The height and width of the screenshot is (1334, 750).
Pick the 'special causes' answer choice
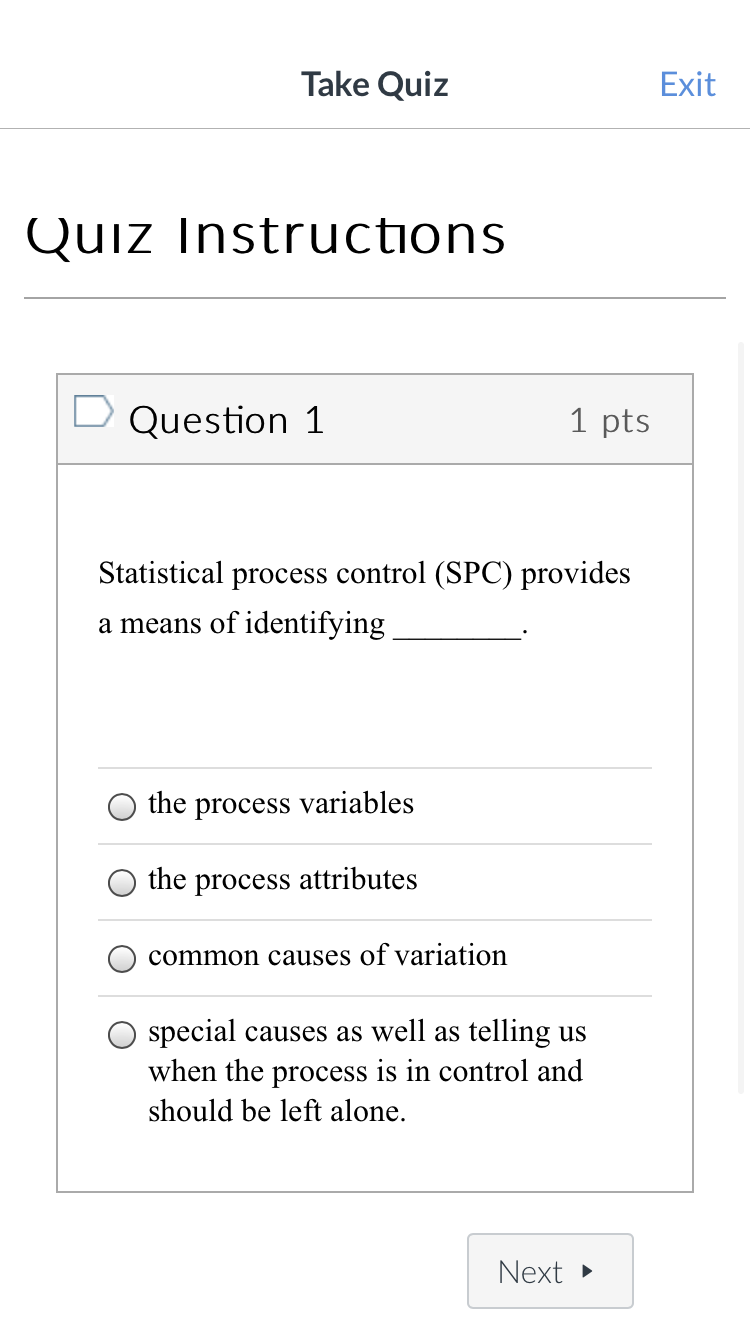pos(121,1034)
